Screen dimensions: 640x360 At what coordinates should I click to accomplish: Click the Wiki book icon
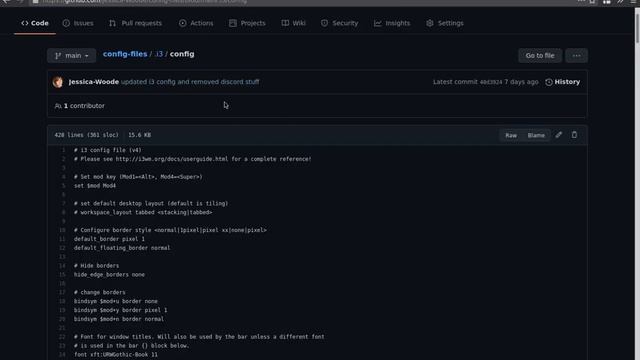(285, 23)
